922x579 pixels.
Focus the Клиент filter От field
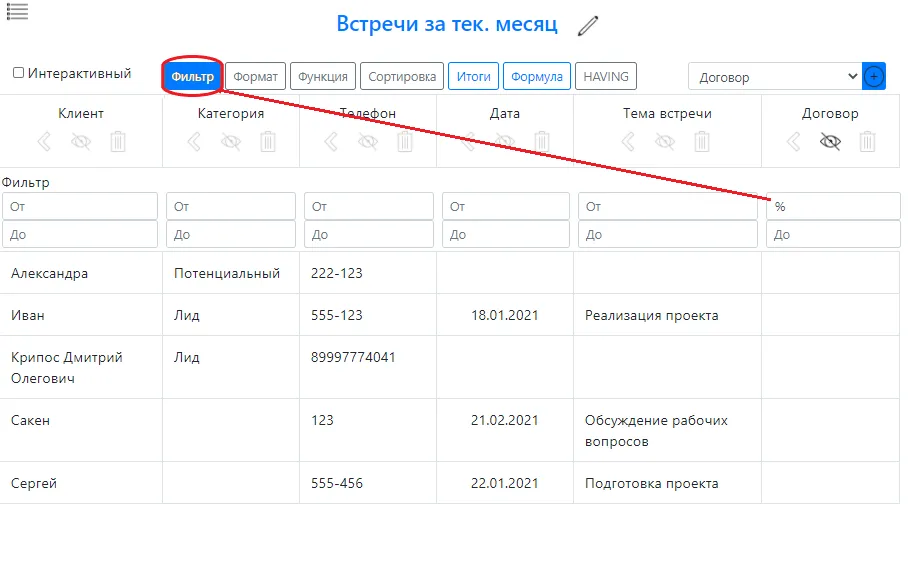[x=80, y=206]
